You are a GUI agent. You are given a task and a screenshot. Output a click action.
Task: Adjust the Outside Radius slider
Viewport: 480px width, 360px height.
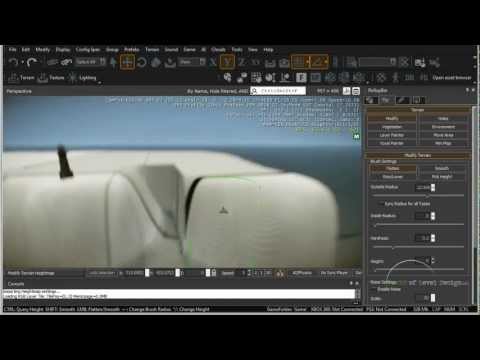pyautogui.click(x=419, y=196)
